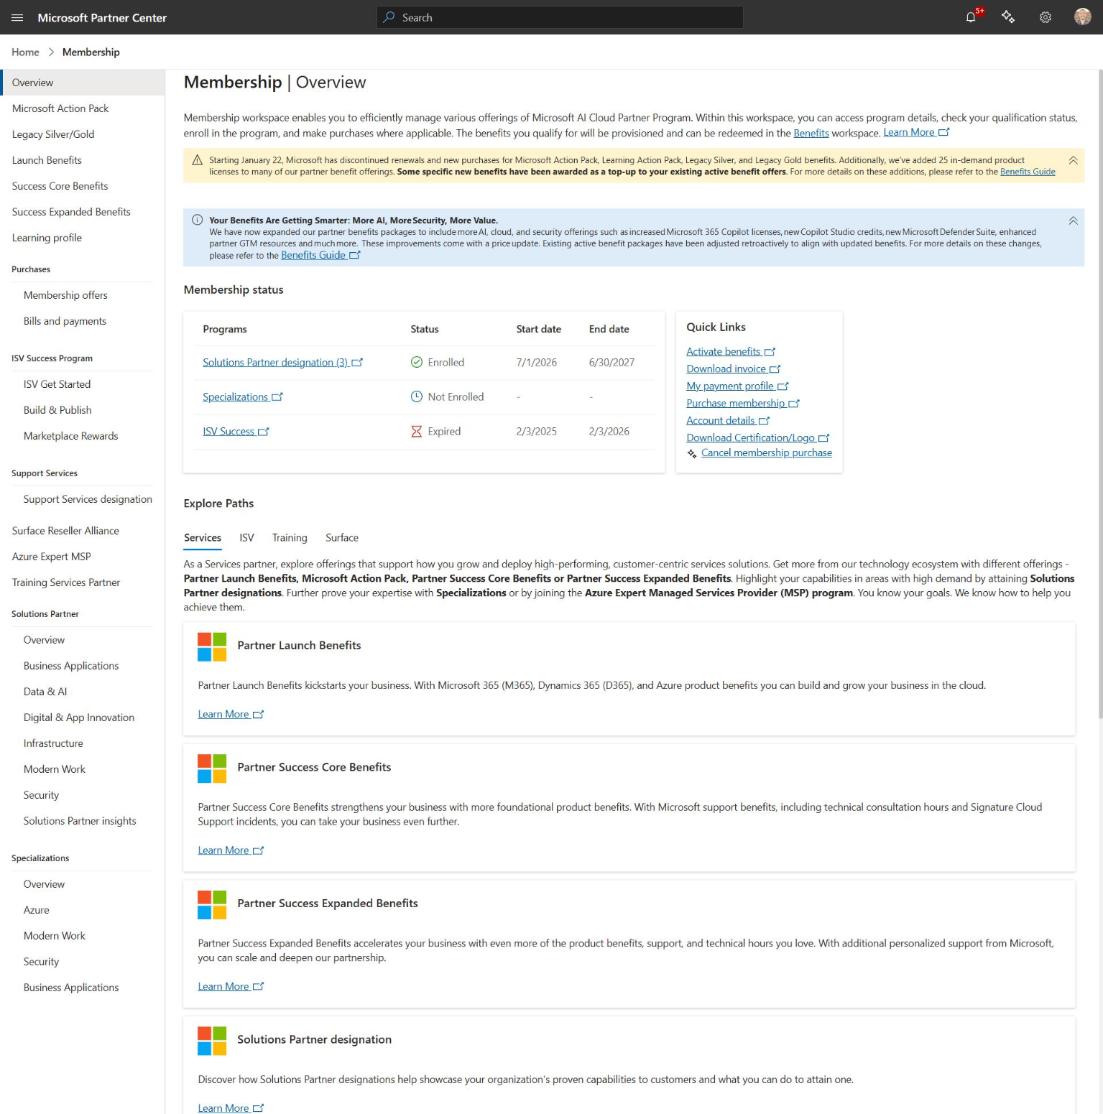Click the Microsoft logo beside Partner Launch Benefits
This screenshot has width=1103, height=1114.
tap(212, 647)
